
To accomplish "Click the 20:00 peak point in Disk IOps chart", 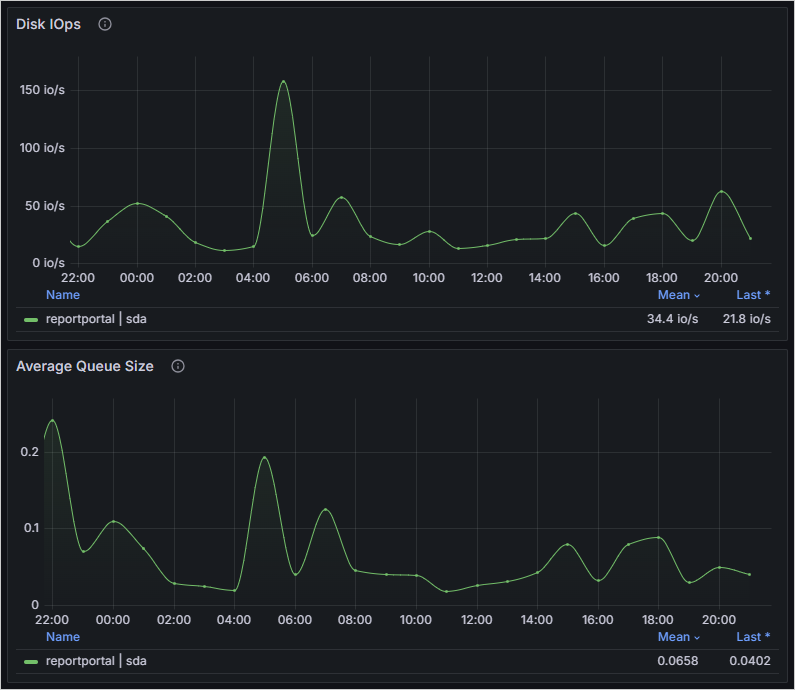I will tap(721, 191).
